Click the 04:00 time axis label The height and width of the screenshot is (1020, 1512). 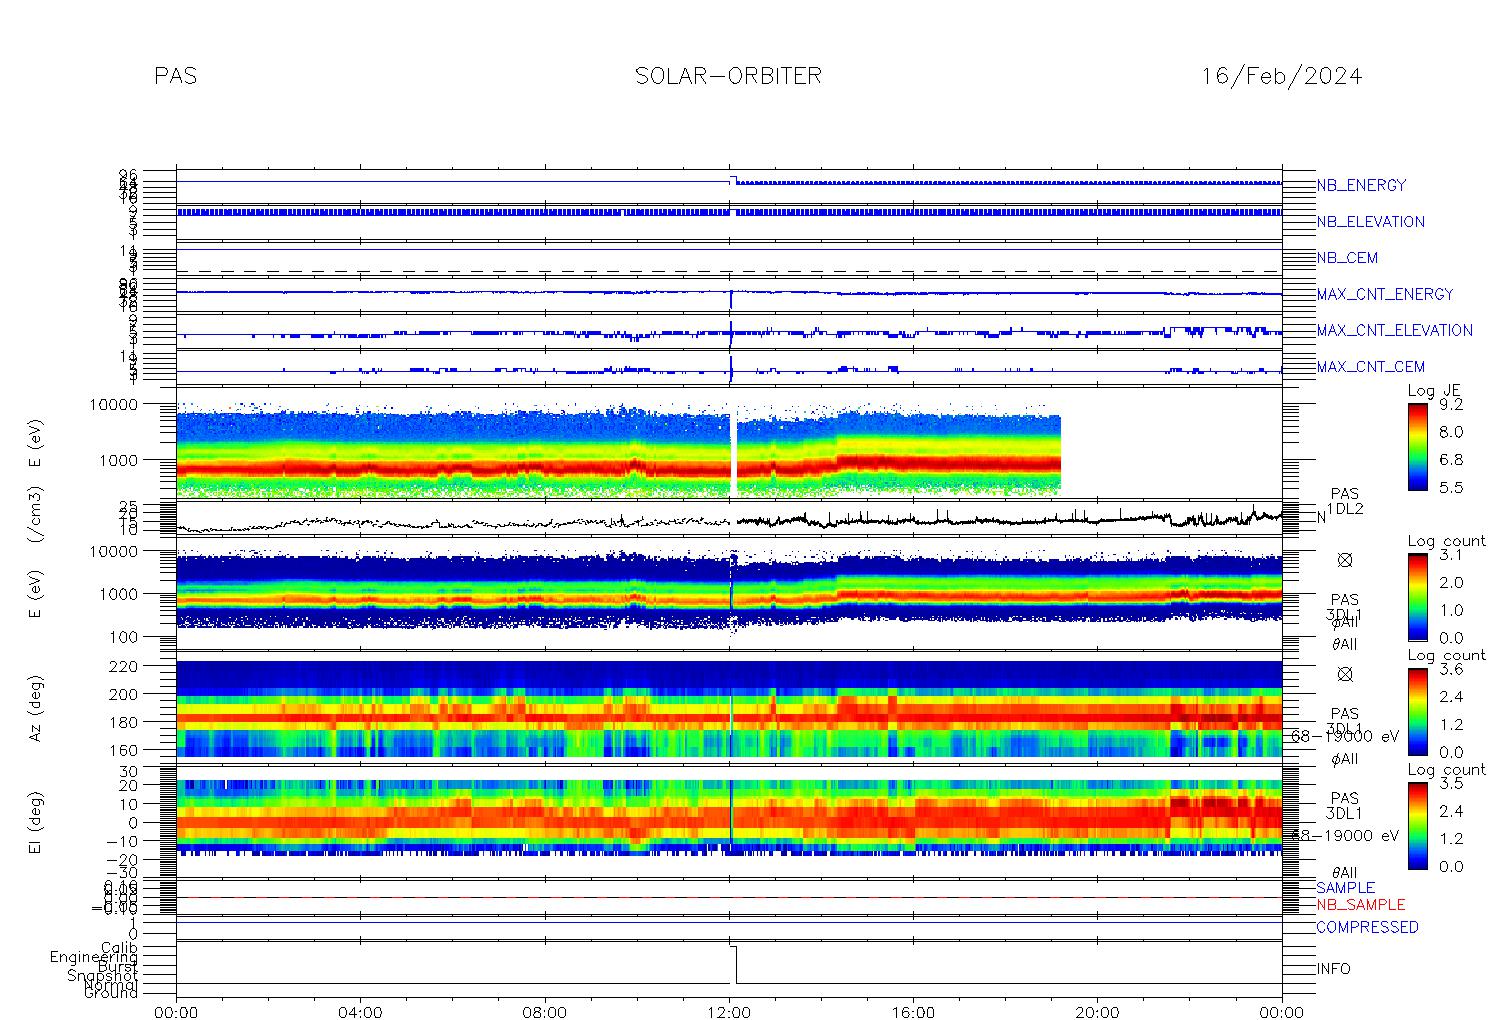pyautogui.click(x=360, y=1012)
